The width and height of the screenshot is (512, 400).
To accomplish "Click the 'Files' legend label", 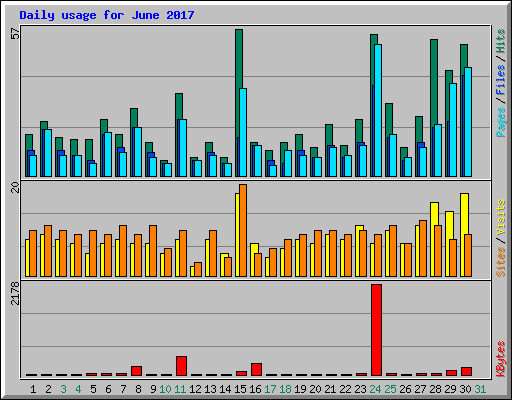I will (x=501, y=80).
